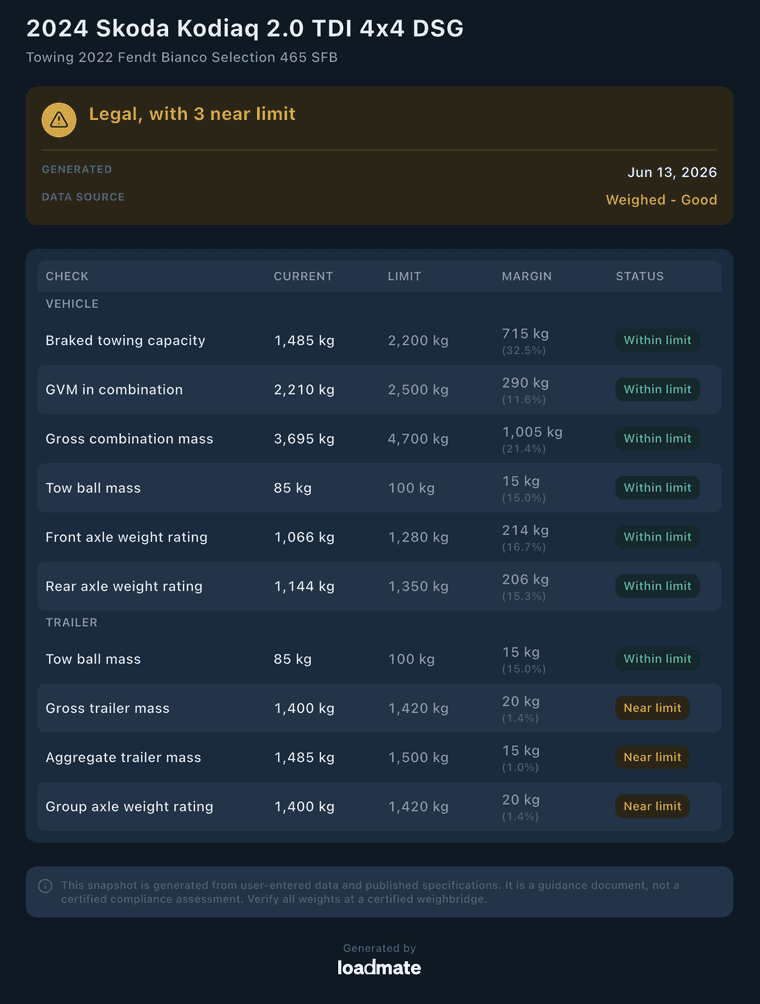Click the 'Front axle weight rating' label

pos(126,537)
